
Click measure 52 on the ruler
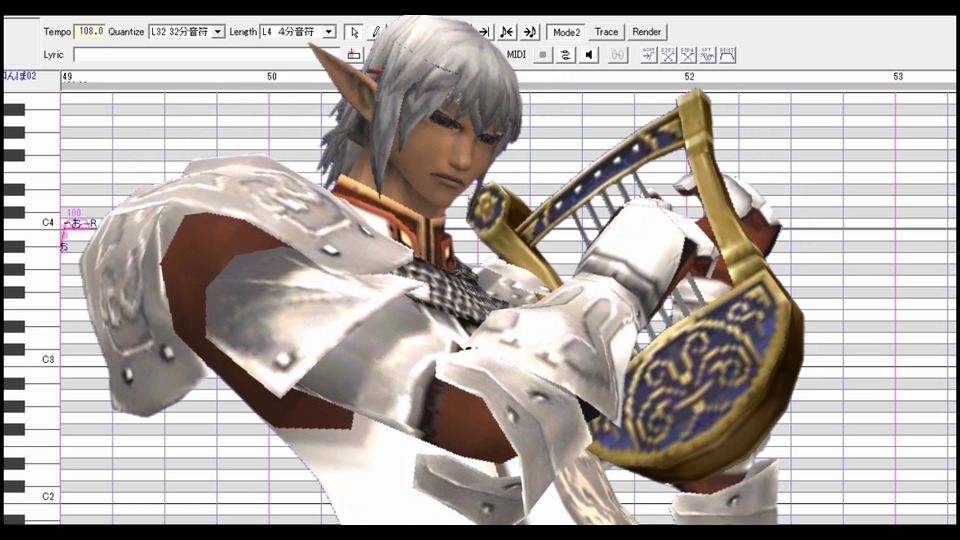click(x=689, y=77)
